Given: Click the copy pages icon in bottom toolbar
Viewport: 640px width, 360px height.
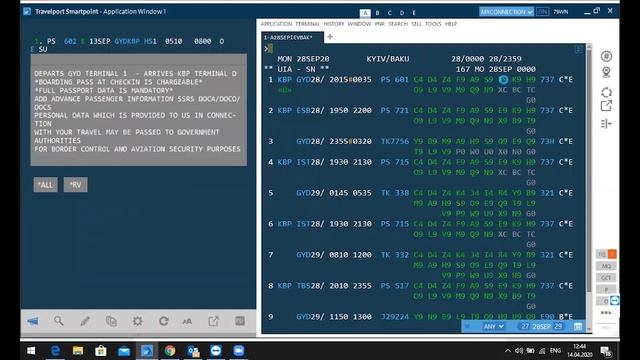Looking at the screenshot, I should point(111,321).
